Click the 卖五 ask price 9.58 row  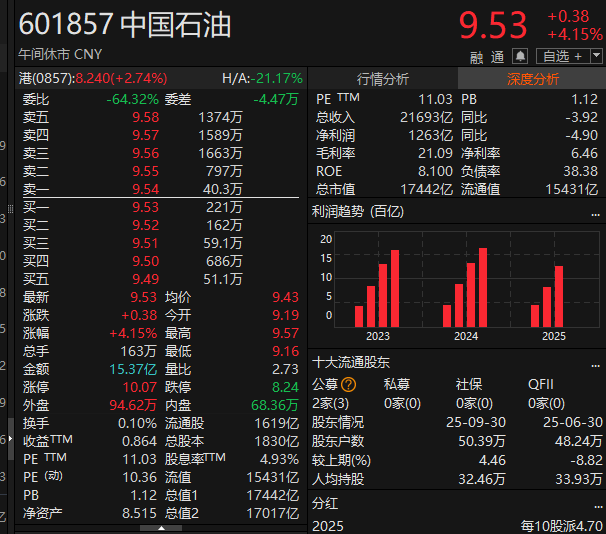coord(145,117)
